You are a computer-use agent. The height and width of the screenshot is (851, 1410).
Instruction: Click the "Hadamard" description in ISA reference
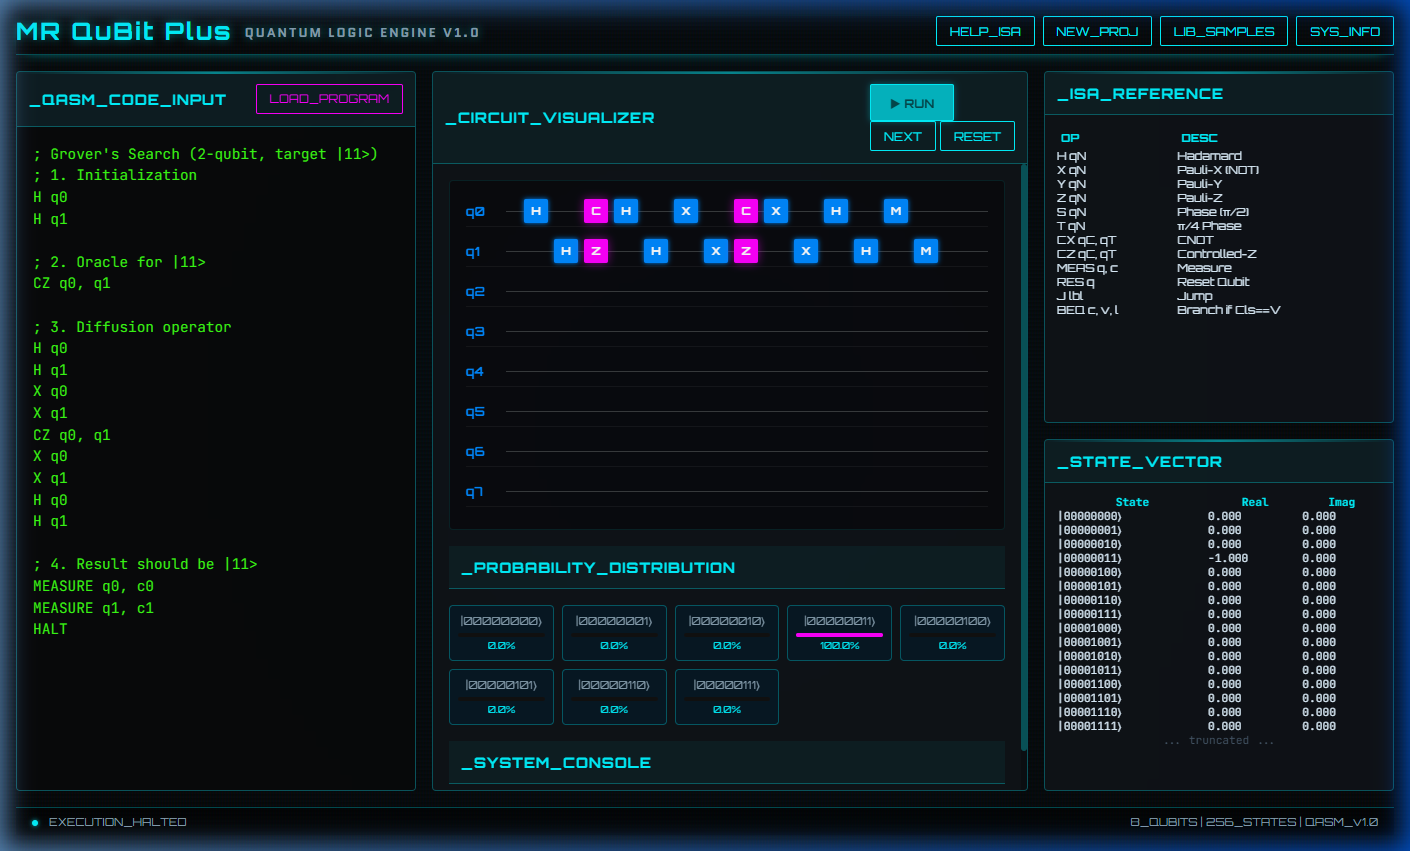pos(1209,156)
